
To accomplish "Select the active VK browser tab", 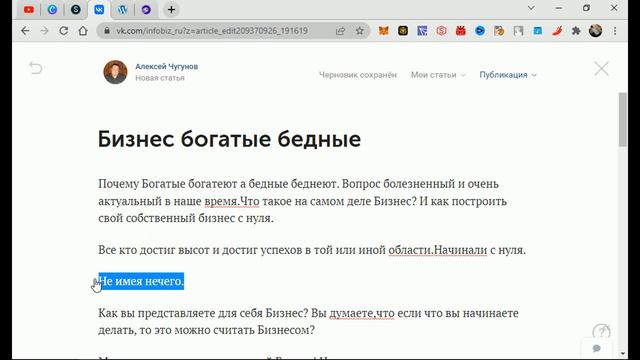I will (99, 9).
